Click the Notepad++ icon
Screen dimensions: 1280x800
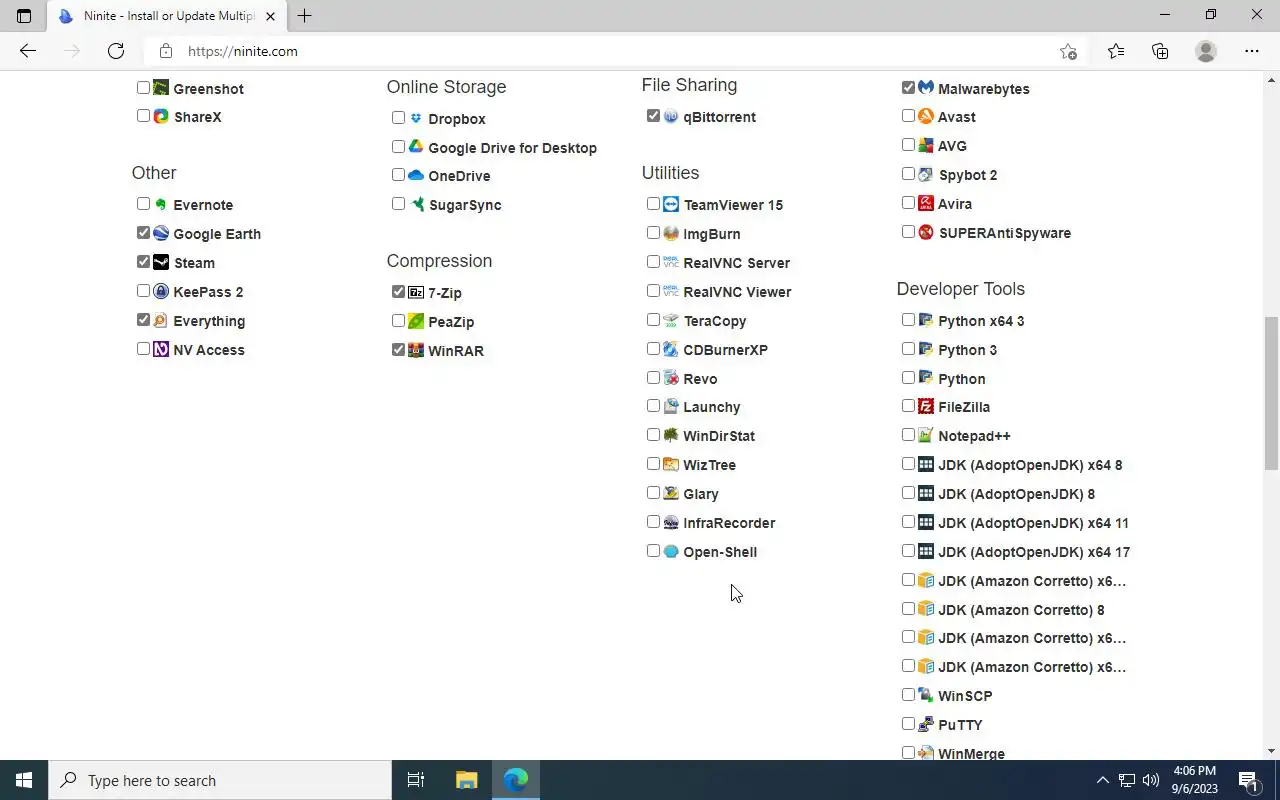[x=926, y=435]
